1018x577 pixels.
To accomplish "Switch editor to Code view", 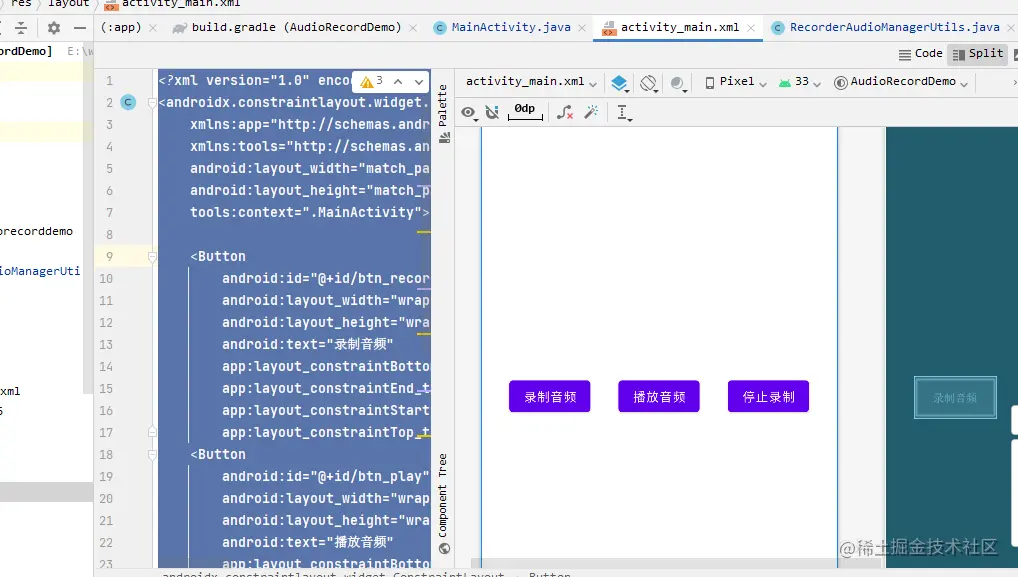I will click(x=920, y=54).
